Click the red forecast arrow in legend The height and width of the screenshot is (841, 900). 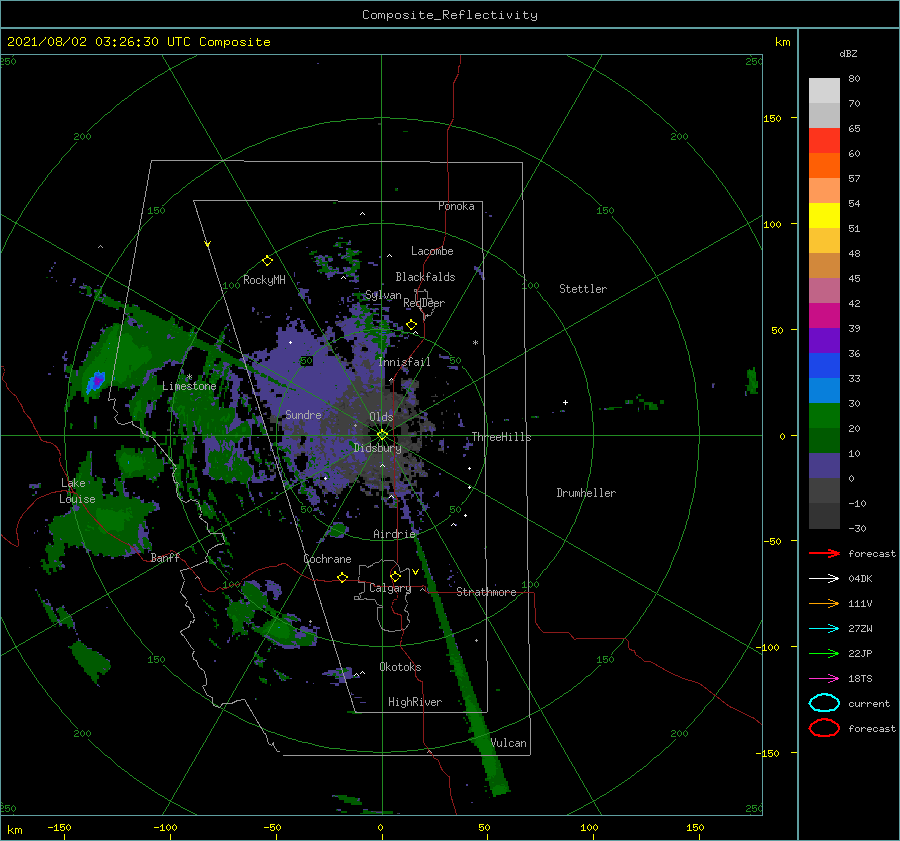(x=824, y=553)
